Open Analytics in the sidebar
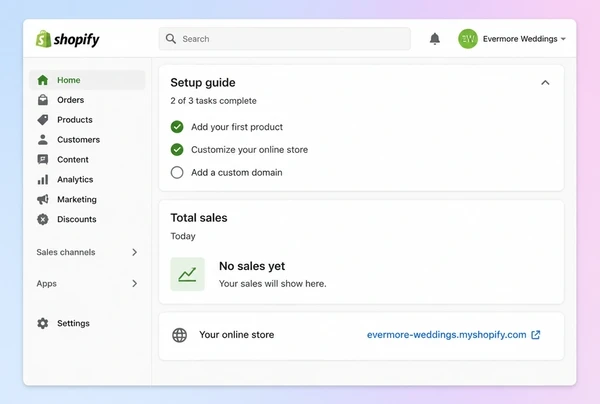 point(87,179)
